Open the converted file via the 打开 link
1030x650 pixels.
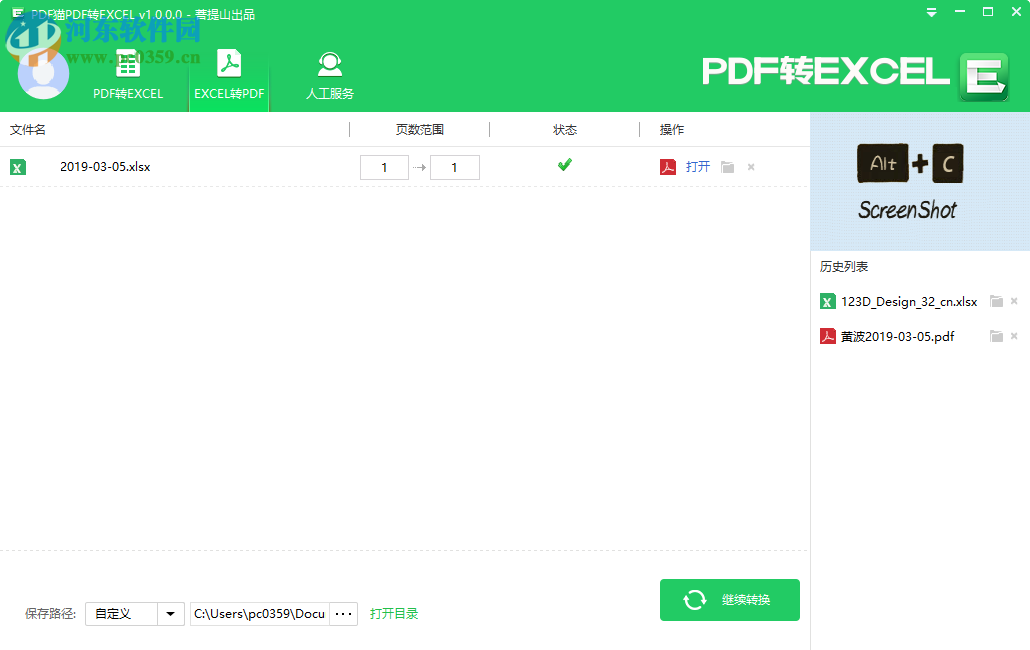697,167
